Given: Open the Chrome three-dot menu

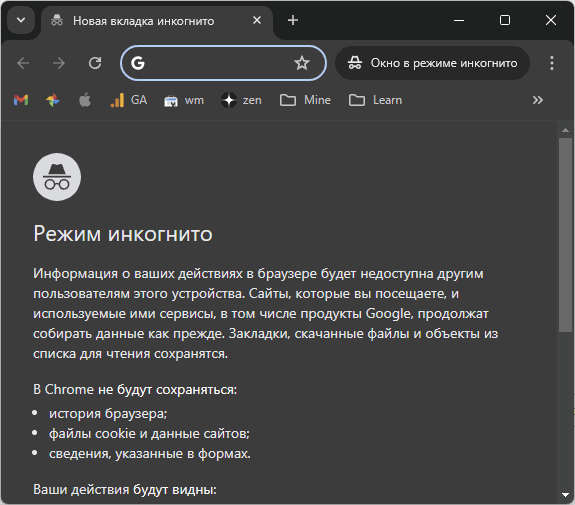Looking at the screenshot, I should [552, 63].
